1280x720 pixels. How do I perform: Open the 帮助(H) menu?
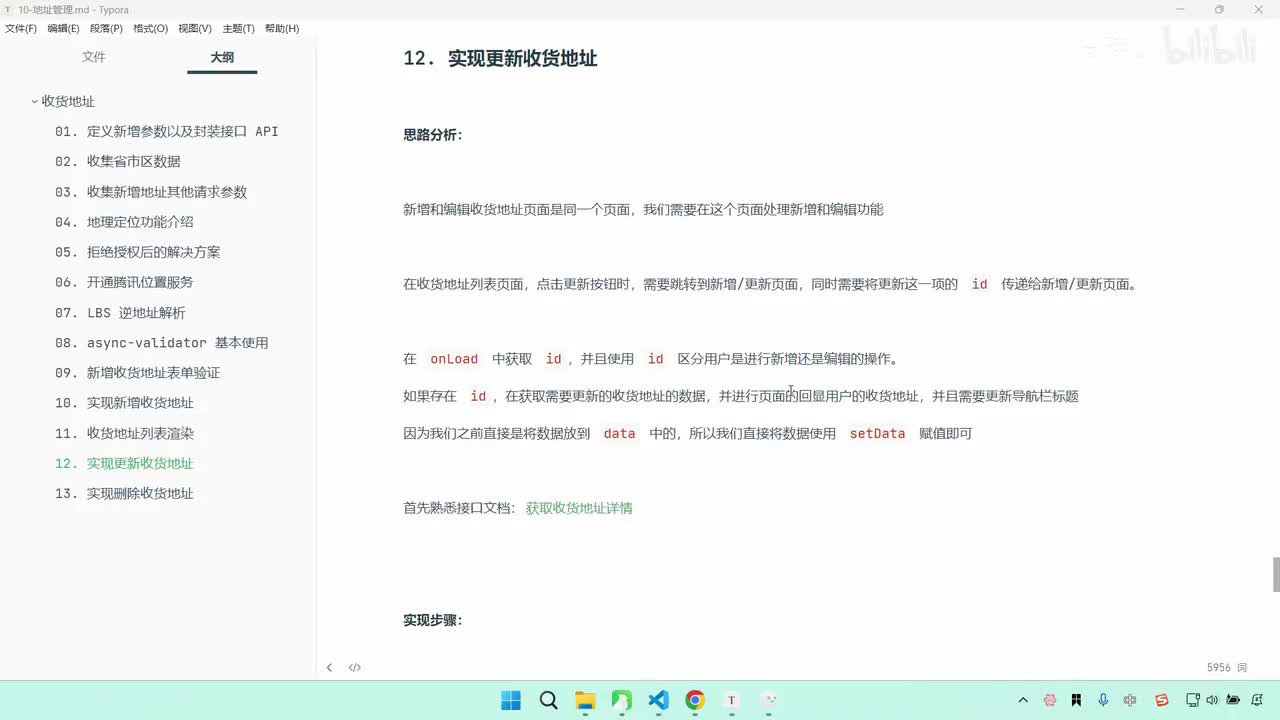point(282,28)
